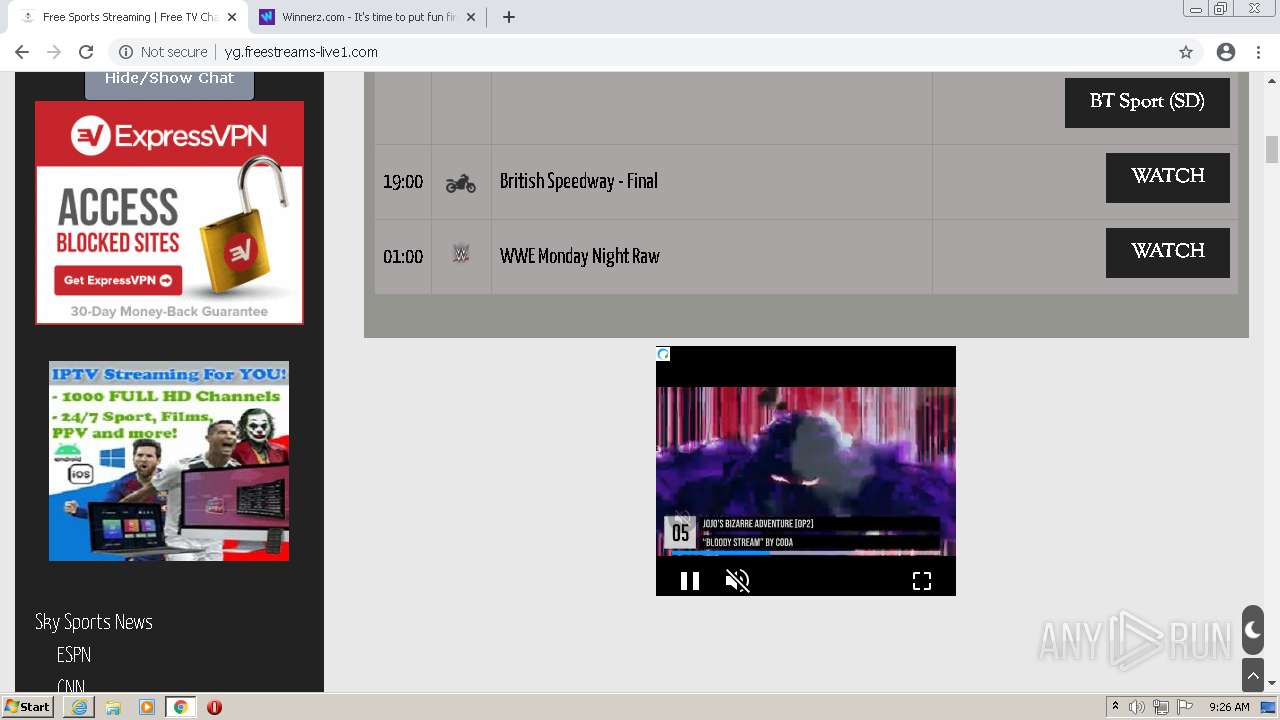Reload the current page
Viewport: 1280px width, 720px height.
point(86,52)
